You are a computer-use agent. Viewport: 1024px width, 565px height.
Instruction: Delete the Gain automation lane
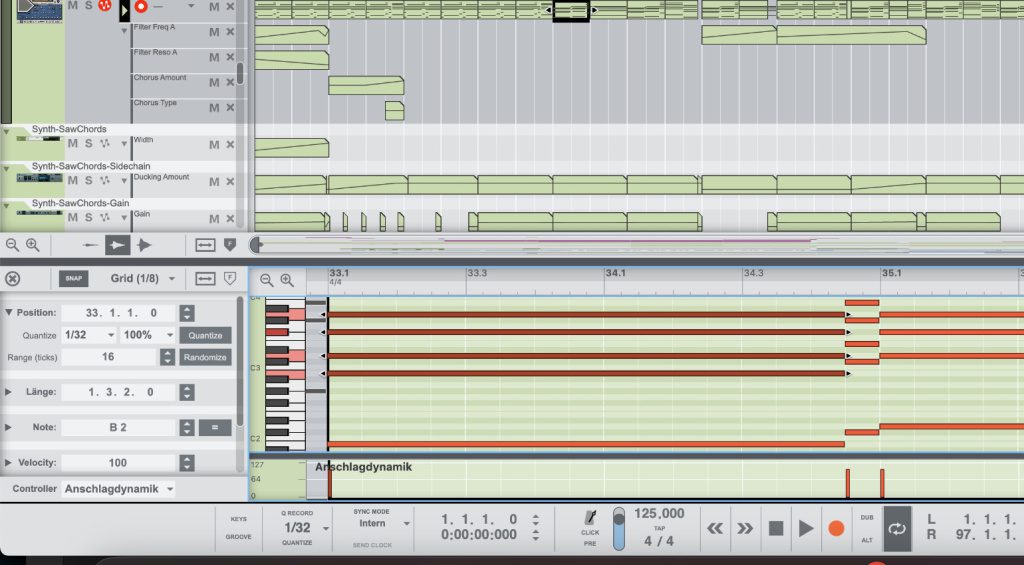(x=231, y=219)
